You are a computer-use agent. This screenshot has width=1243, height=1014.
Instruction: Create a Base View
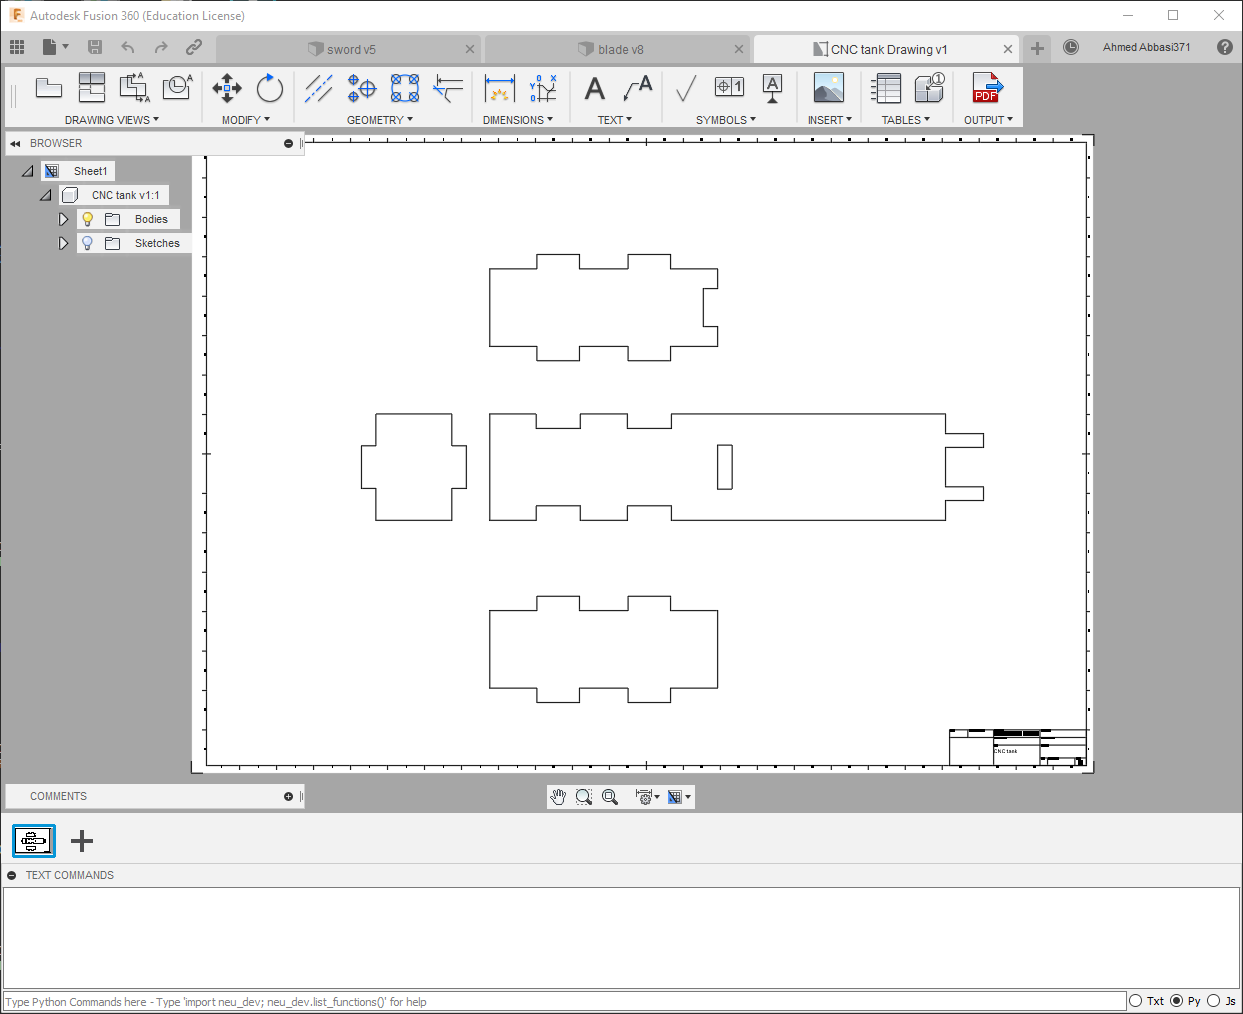48,88
